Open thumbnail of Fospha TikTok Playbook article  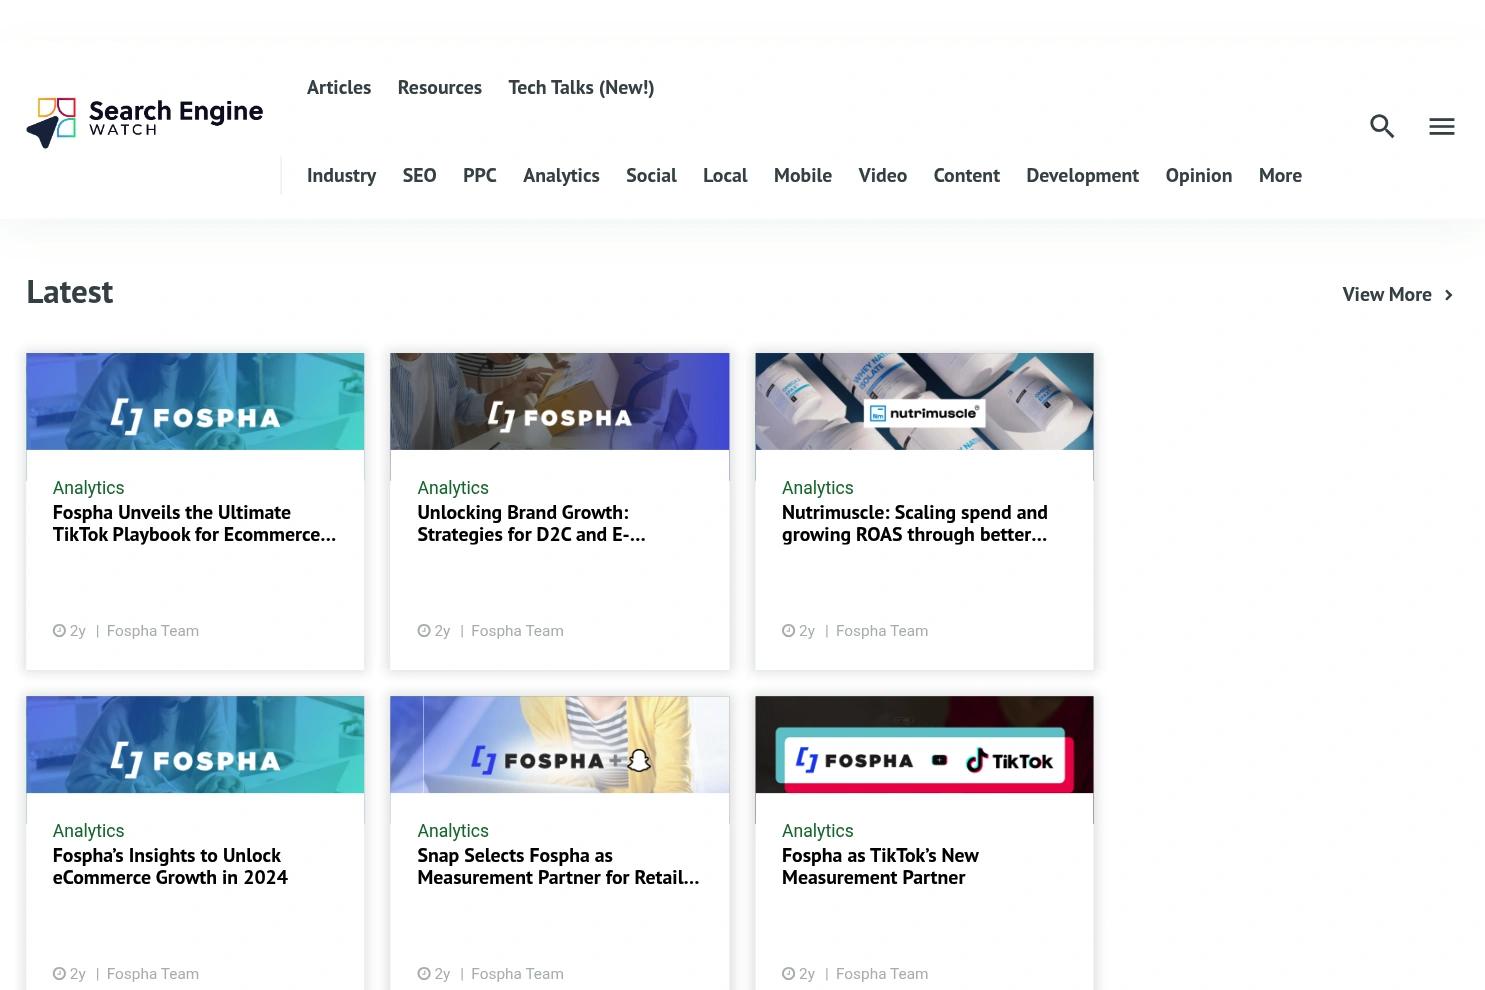(195, 401)
